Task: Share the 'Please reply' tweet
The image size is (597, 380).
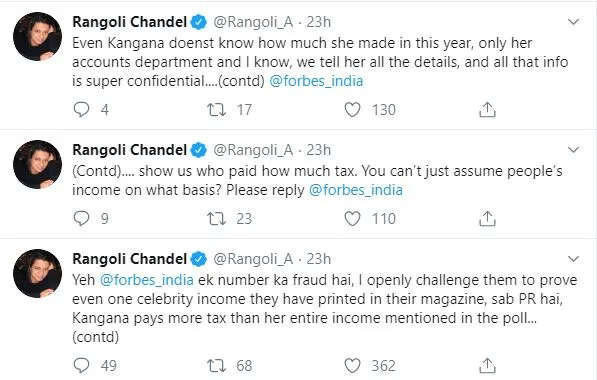Action: 487,219
